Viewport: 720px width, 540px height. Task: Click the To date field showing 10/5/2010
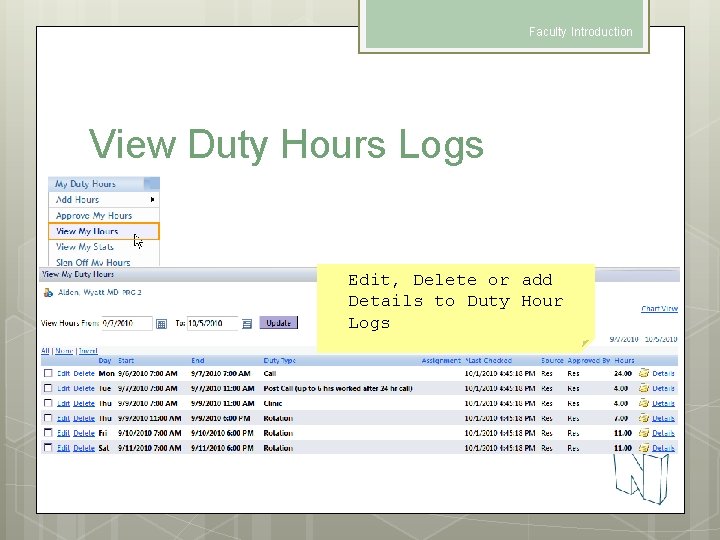(213, 323)
